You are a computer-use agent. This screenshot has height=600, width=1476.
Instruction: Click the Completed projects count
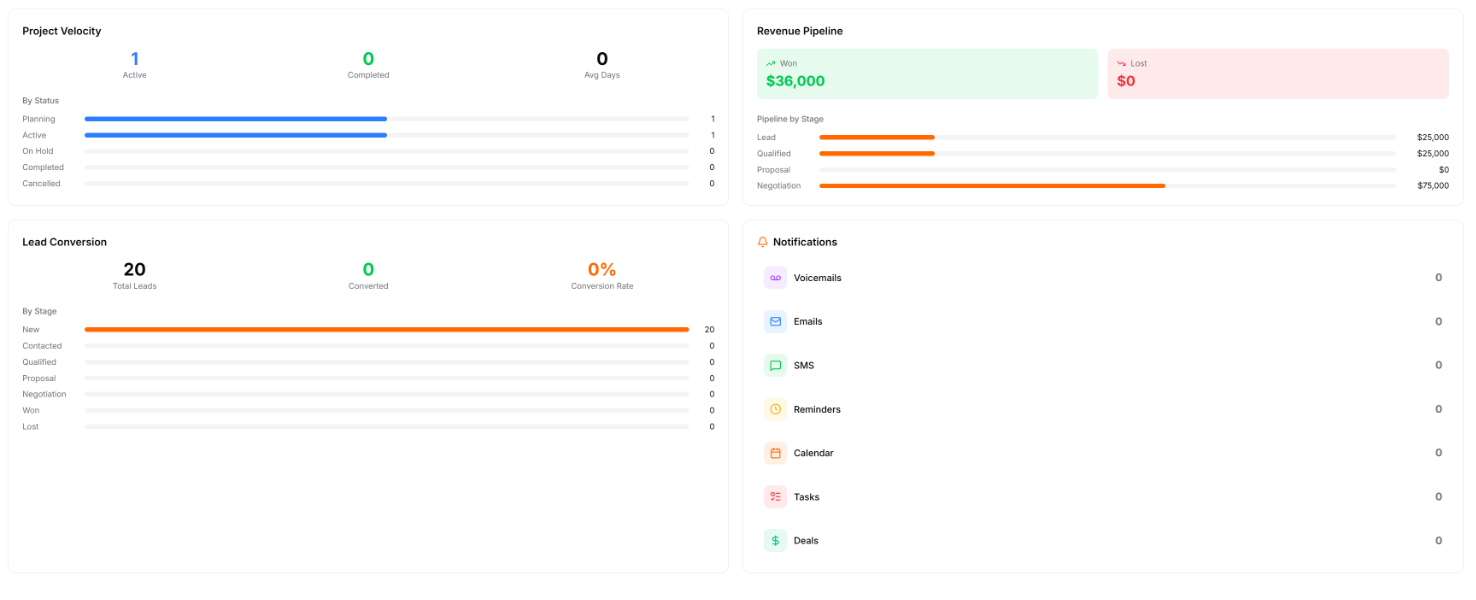tap(368, 60)
